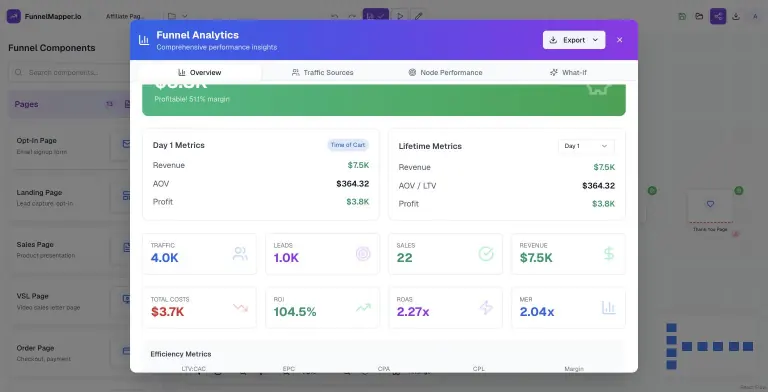Click the Leads value 1.0K
This screenshot has height=392, width=768.
point(286,258)
